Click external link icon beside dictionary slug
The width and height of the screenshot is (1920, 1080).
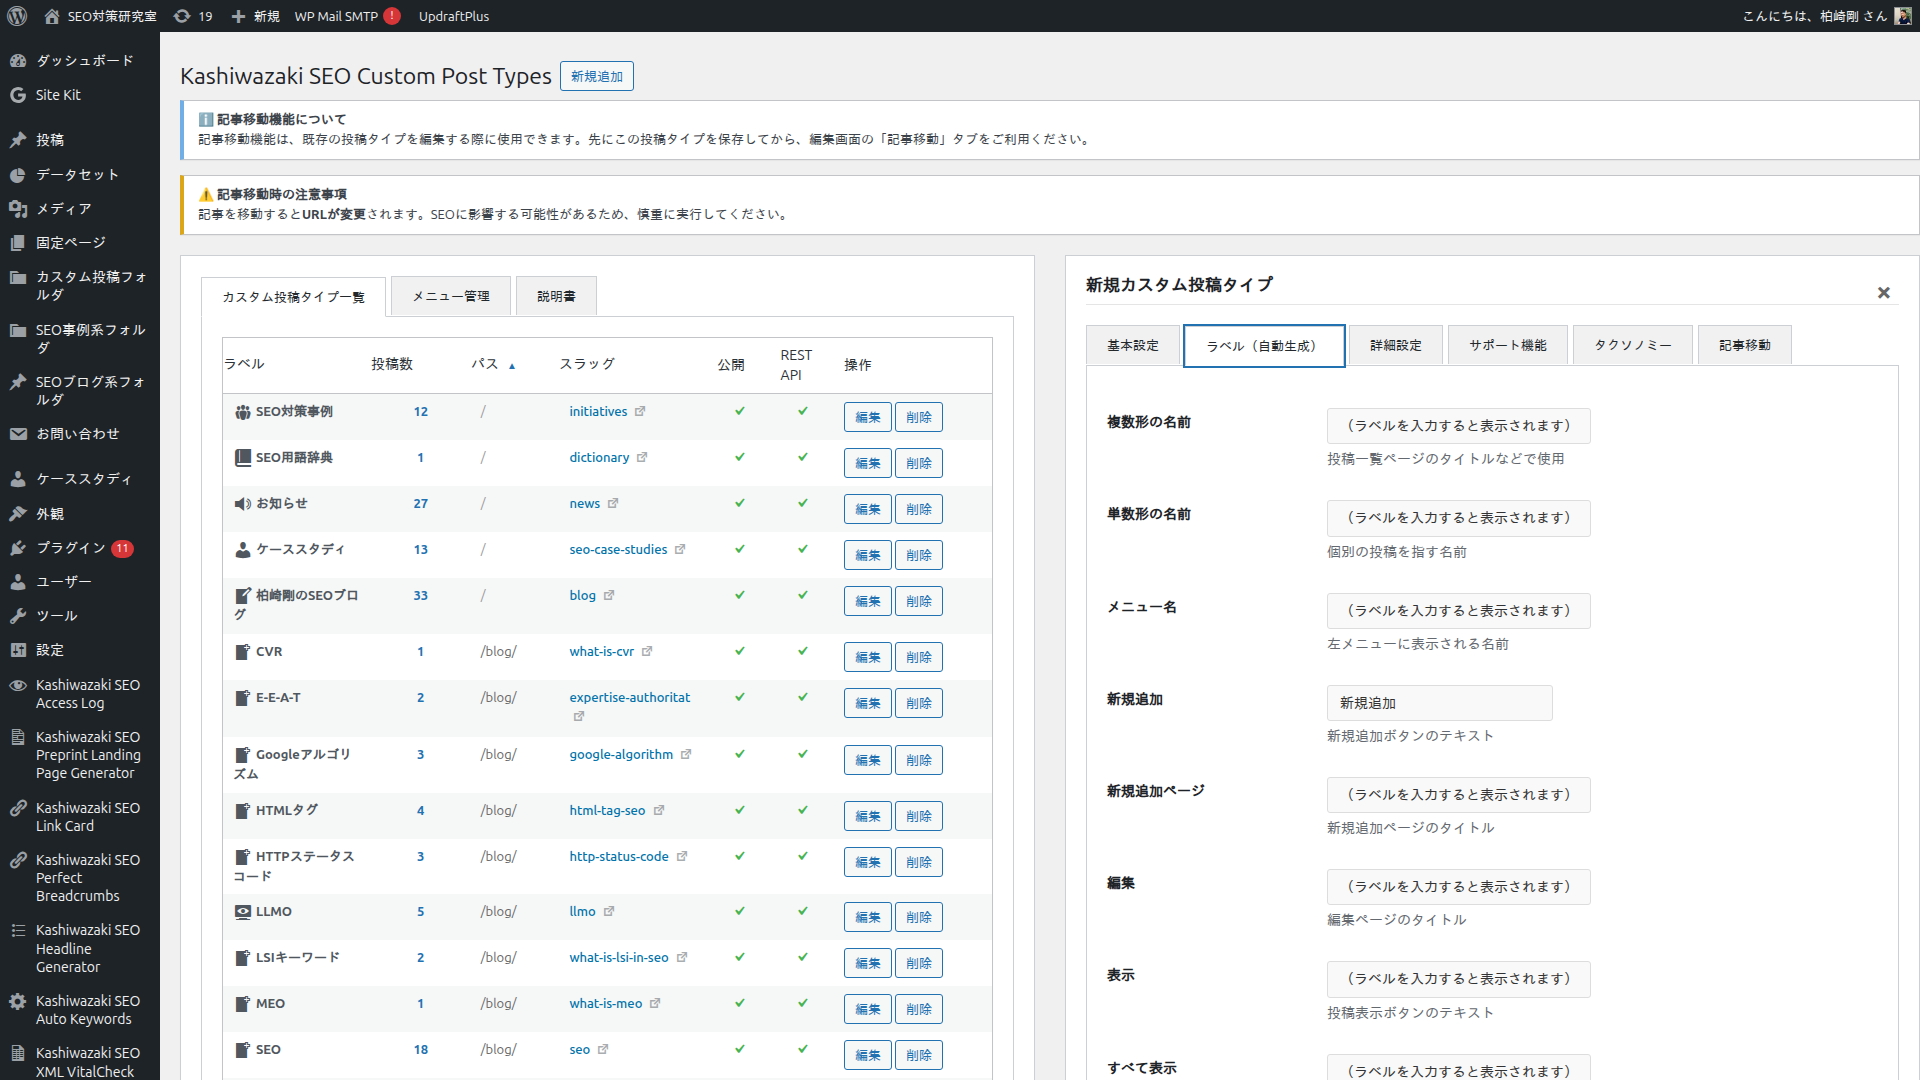[x=642, y=457]
